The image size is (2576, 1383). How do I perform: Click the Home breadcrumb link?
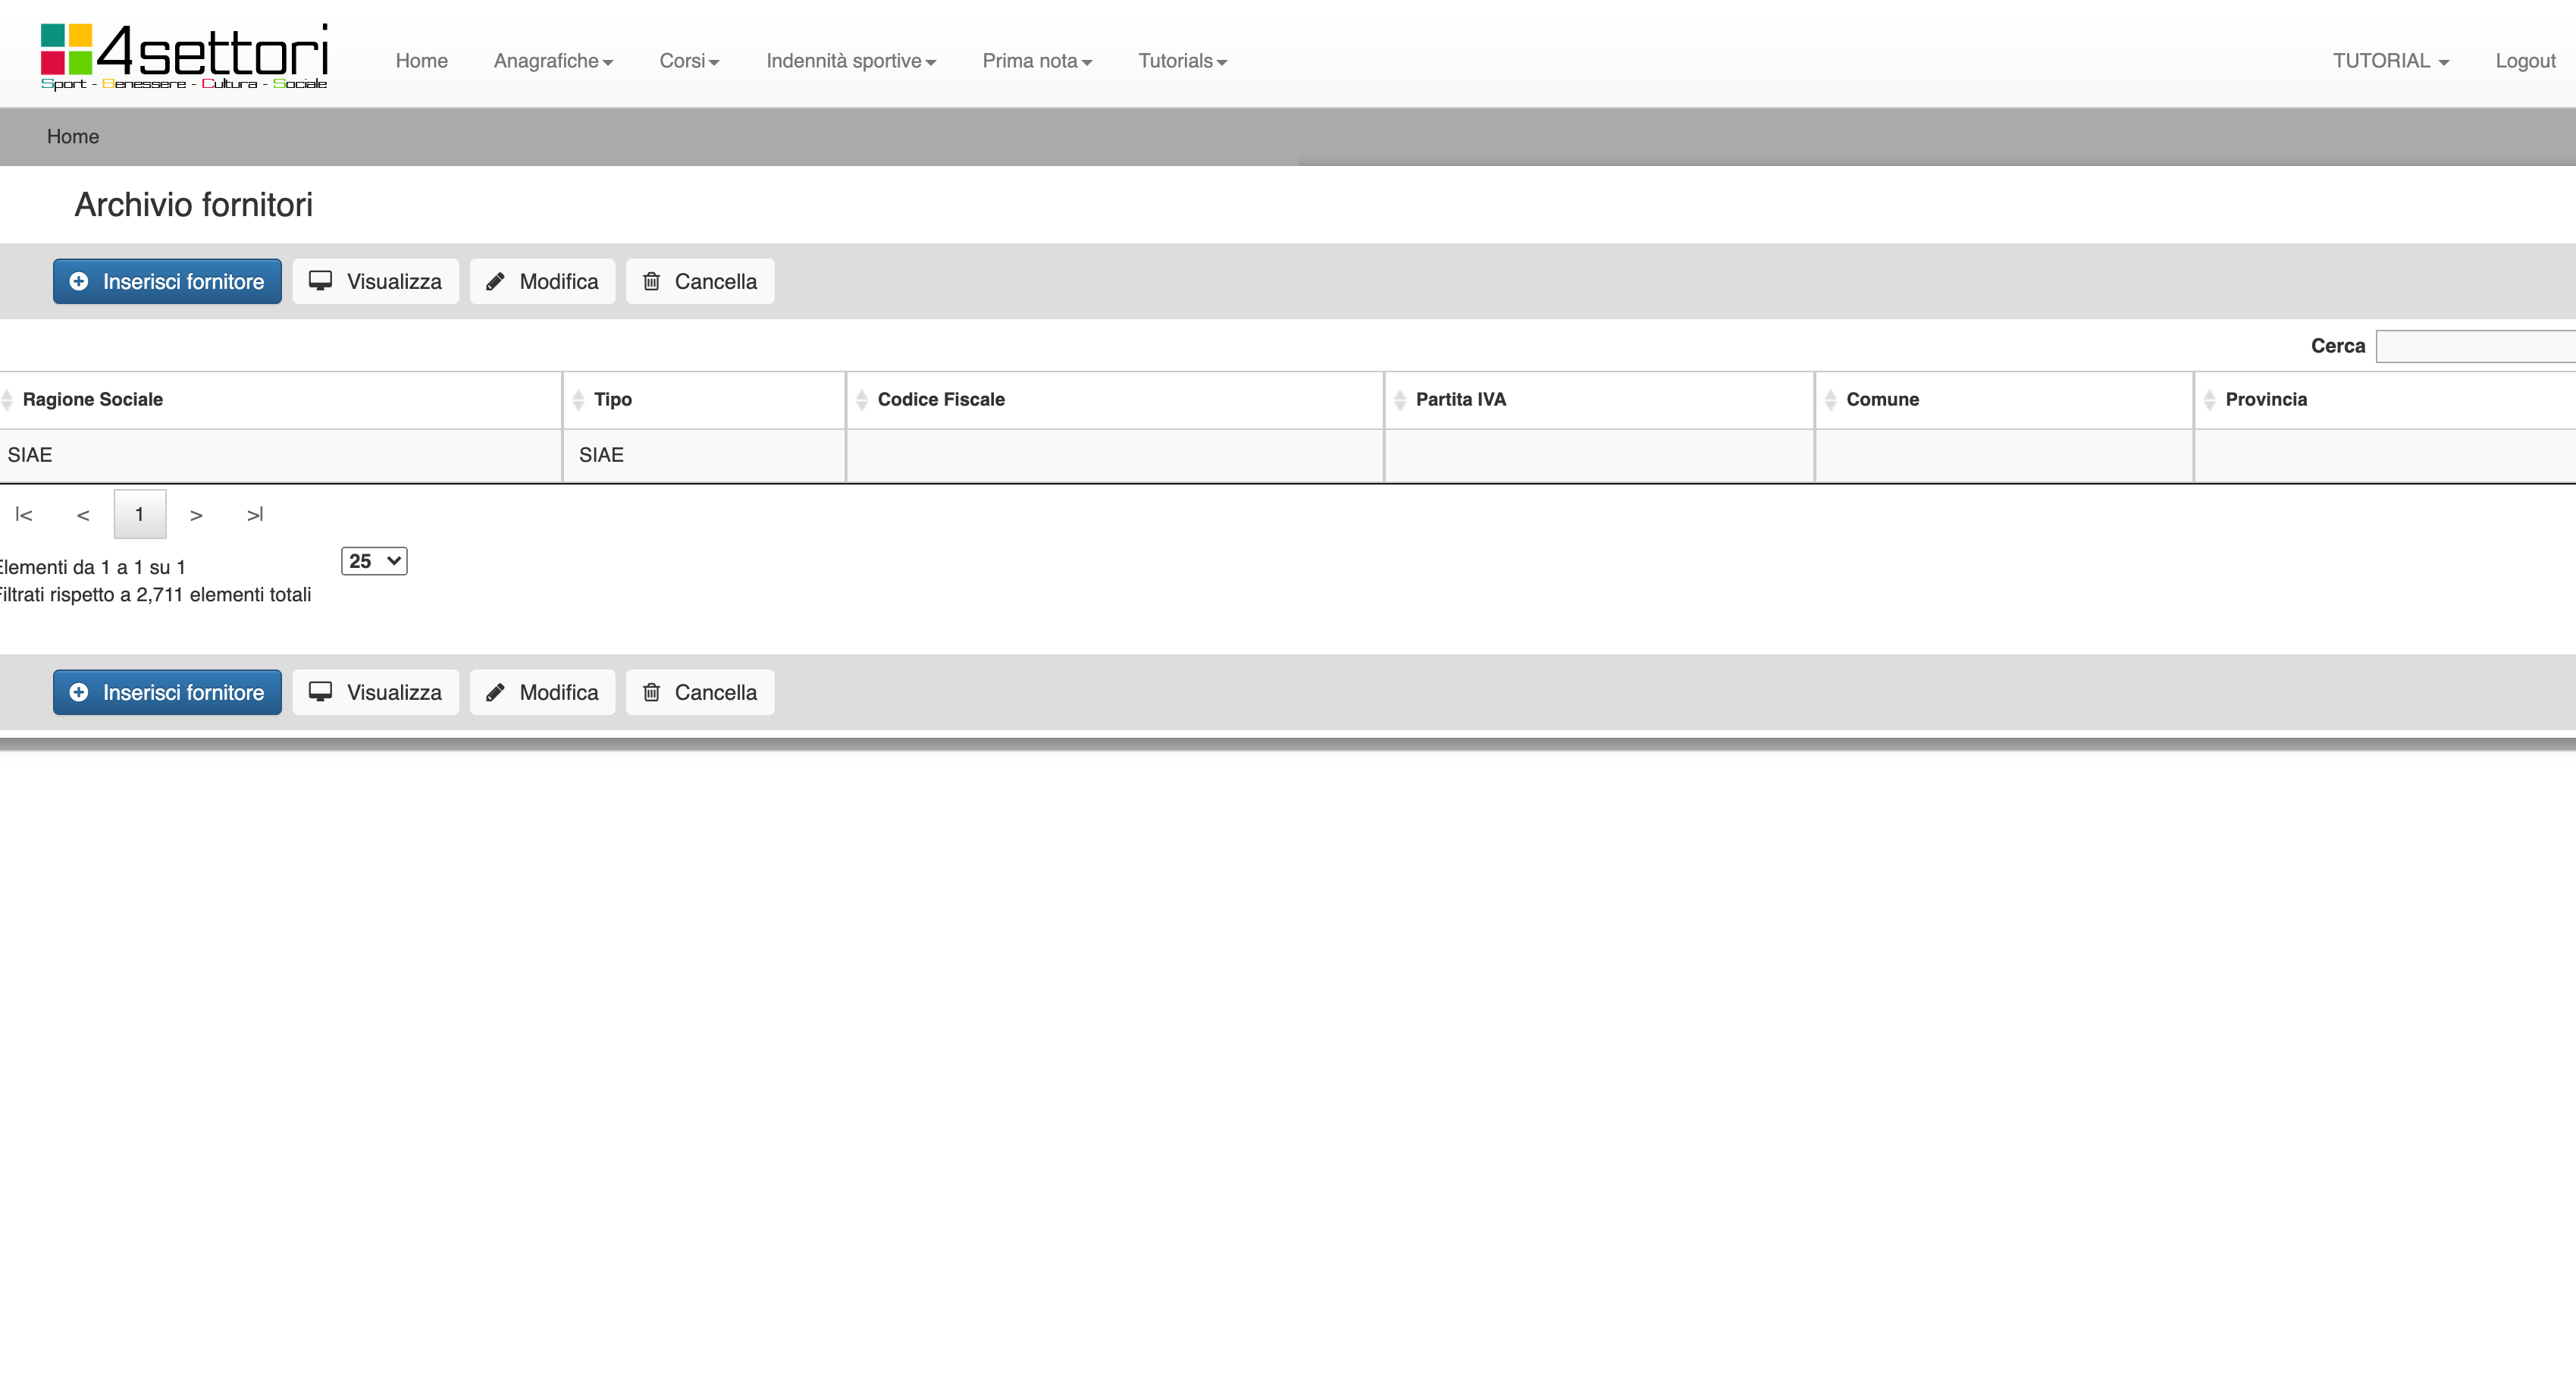click(73, 136)
